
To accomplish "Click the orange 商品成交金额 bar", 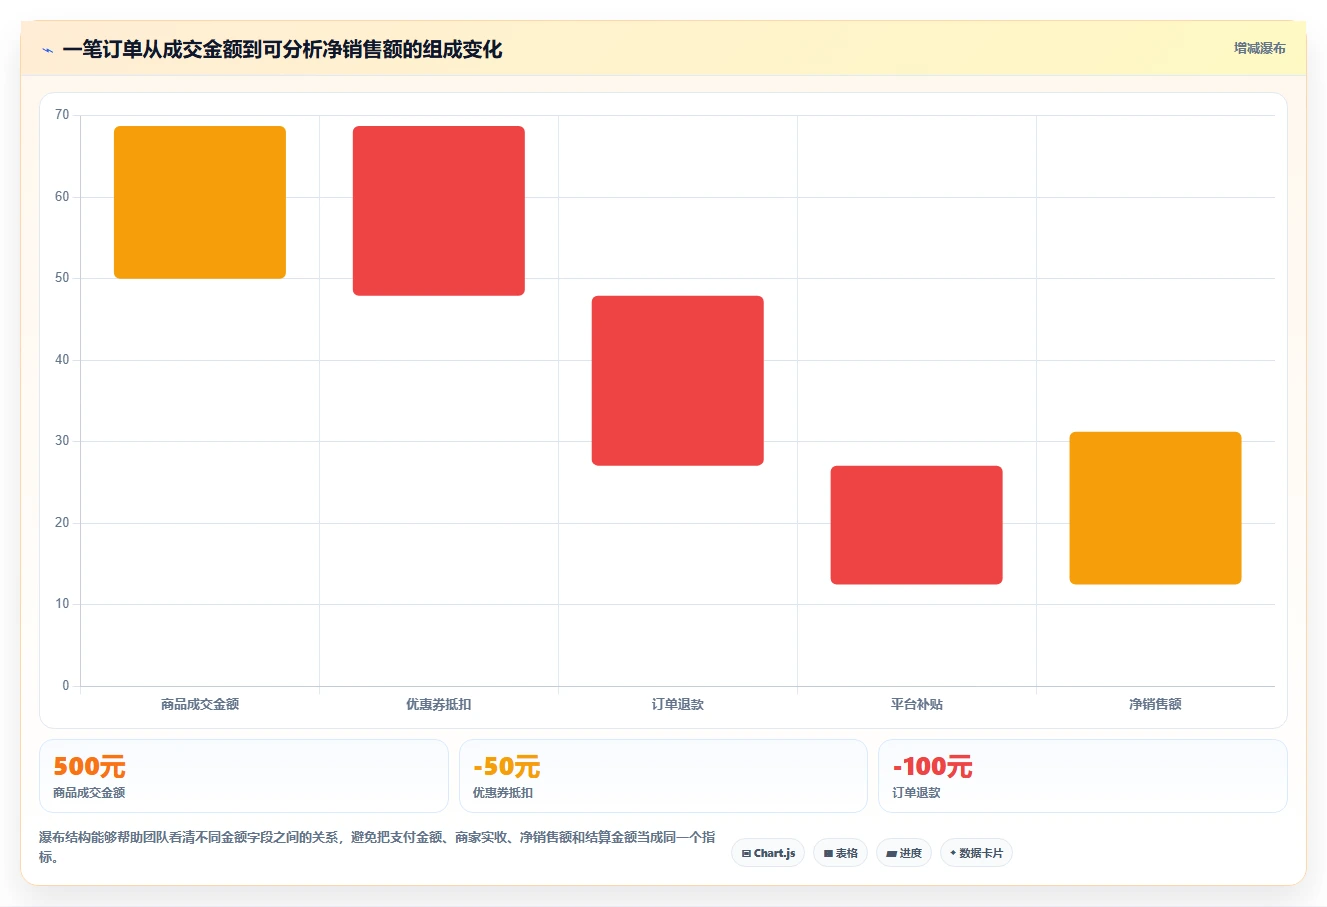I will click(200, 202).
